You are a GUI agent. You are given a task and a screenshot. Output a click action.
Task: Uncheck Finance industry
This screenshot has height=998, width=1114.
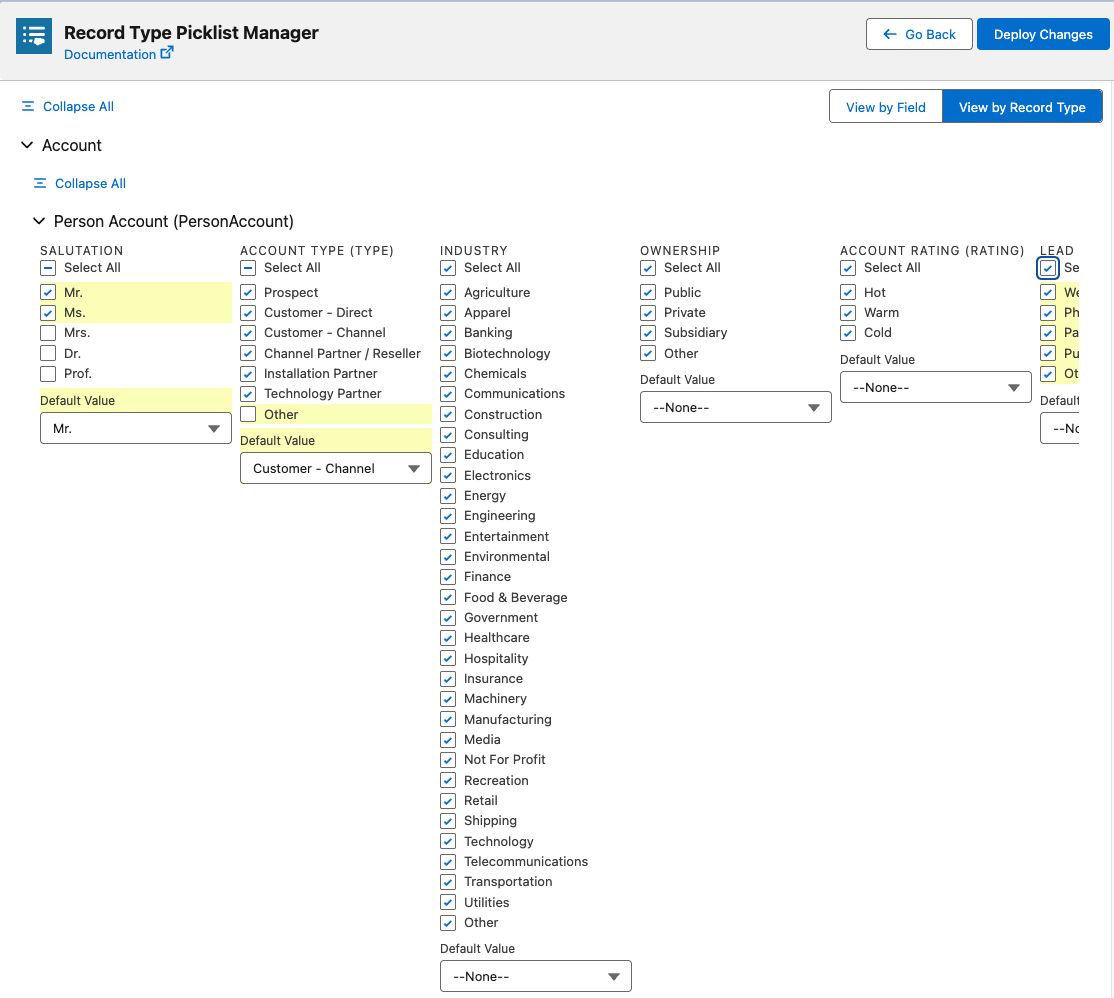pos(448,577)
